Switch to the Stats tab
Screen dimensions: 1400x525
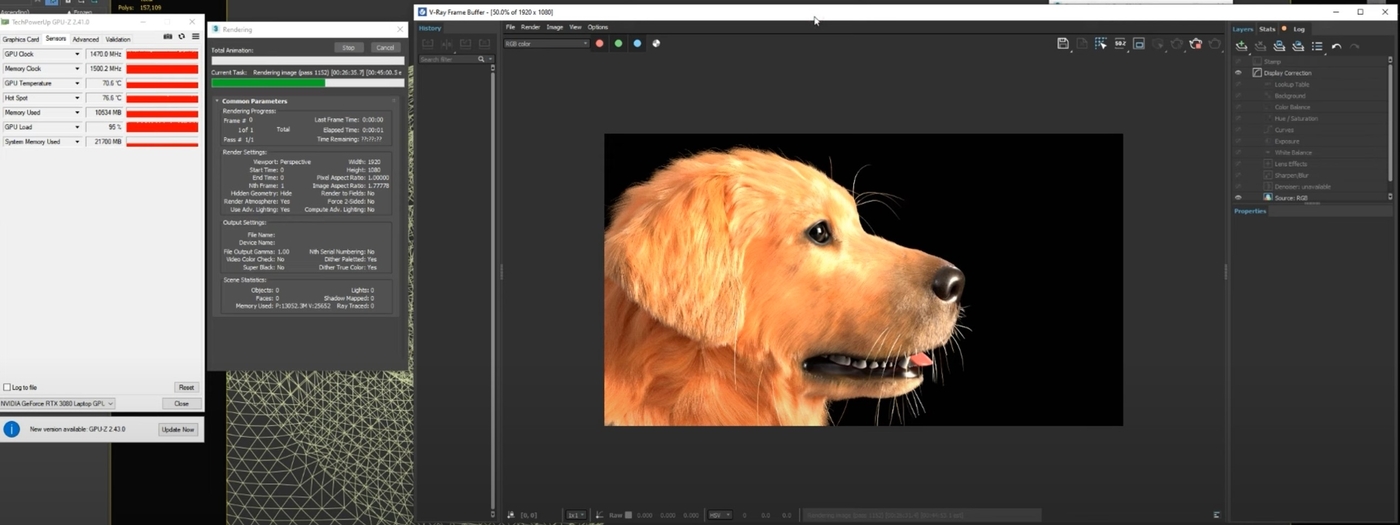click(x=1267, y=29)
